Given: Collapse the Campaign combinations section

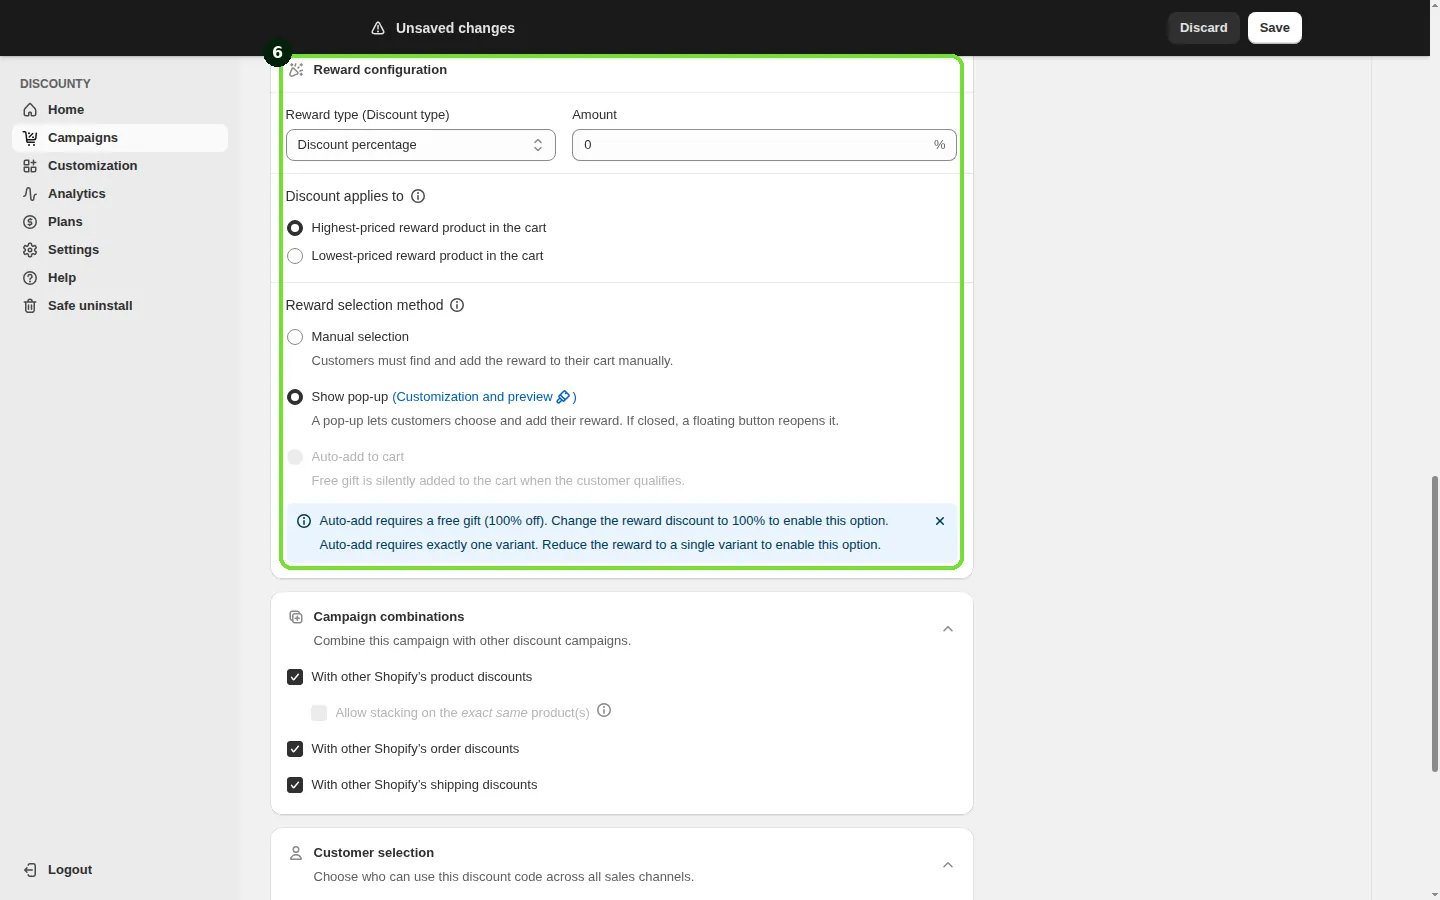Looking at the screenshot, I should click(948, 629).
